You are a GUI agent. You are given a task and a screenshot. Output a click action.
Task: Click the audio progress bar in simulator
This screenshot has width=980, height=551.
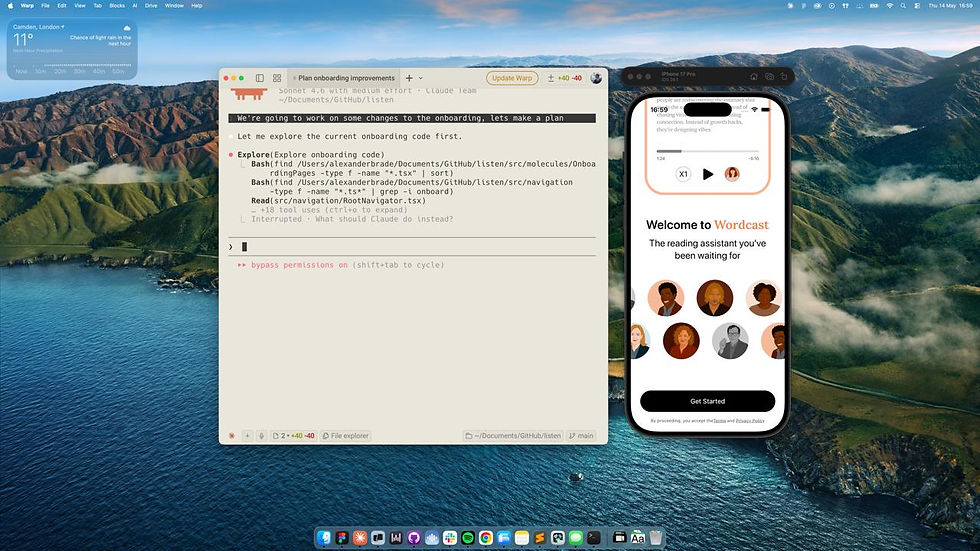pyautogui.click(x=708, y=151)
